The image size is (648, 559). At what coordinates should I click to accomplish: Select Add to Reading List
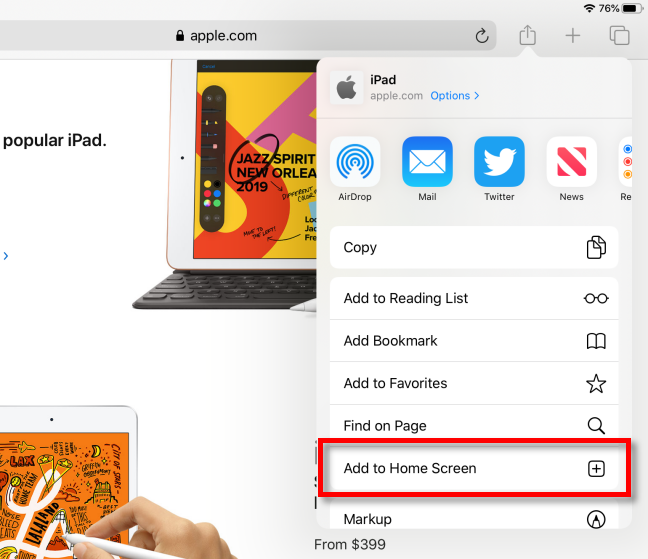click(474, 298)
